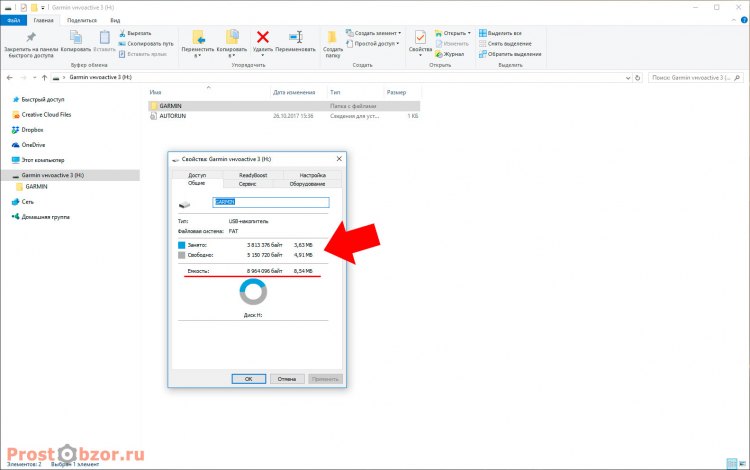Image resolution: width=750 pixels, height=470 pixels.
Task: Switch to large icons view in status bar
Action: [x=741, y=463]
